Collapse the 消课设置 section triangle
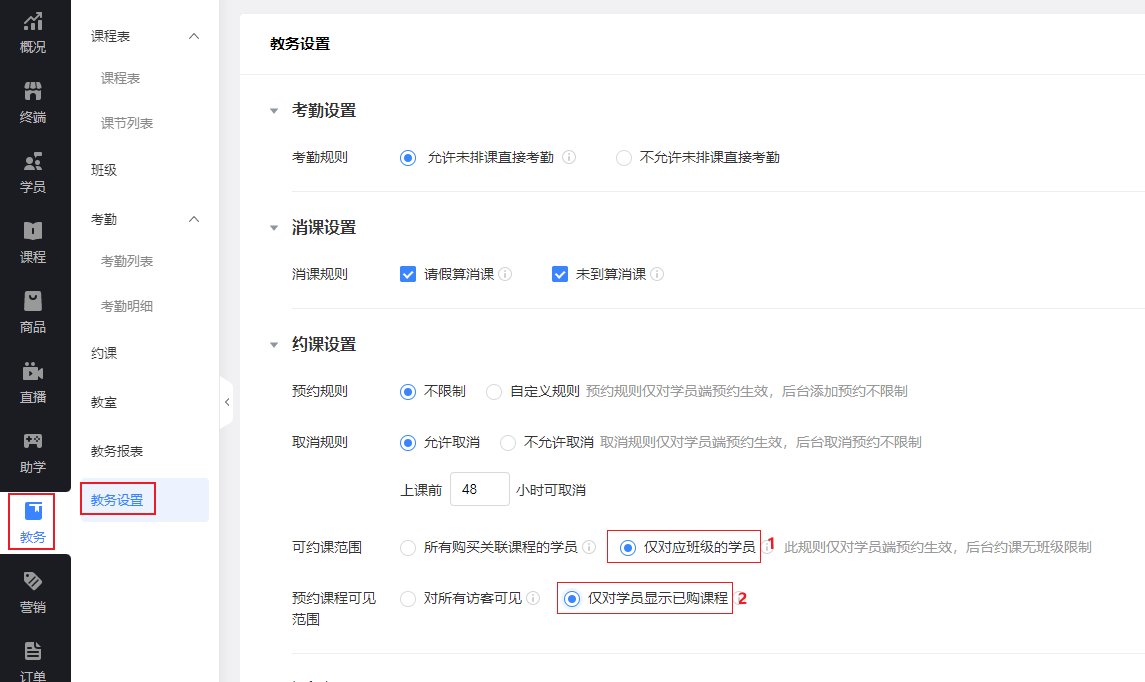Viewport: 1145px width, 682px height. tap(274, 228)
